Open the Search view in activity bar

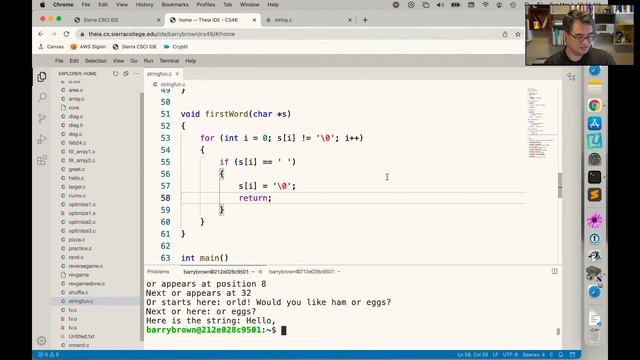point(42,97)
